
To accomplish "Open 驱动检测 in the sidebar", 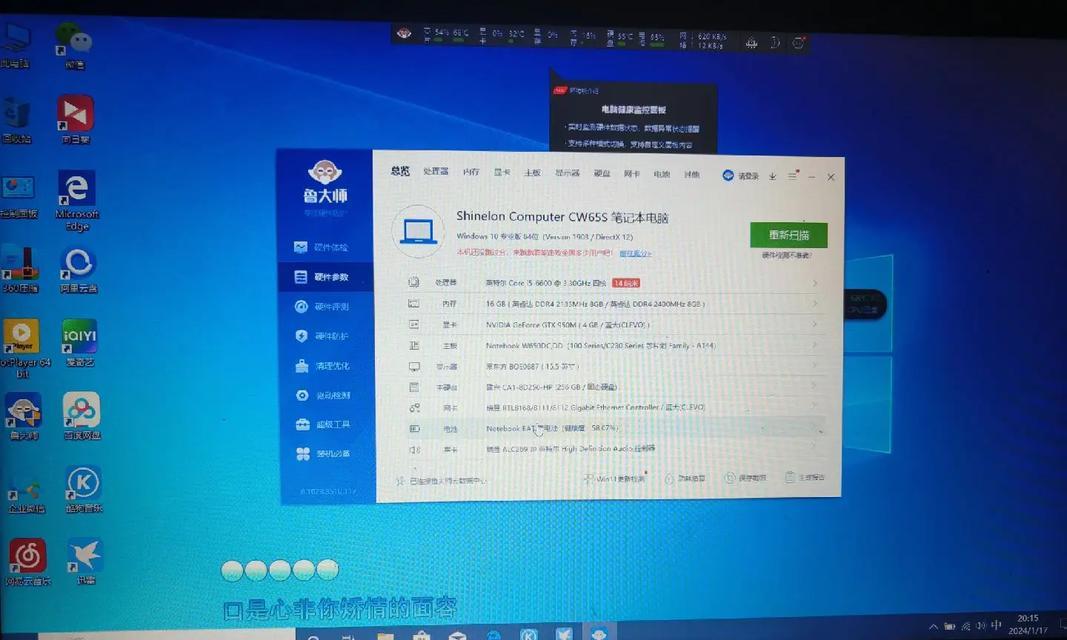I will pos(323,395).
